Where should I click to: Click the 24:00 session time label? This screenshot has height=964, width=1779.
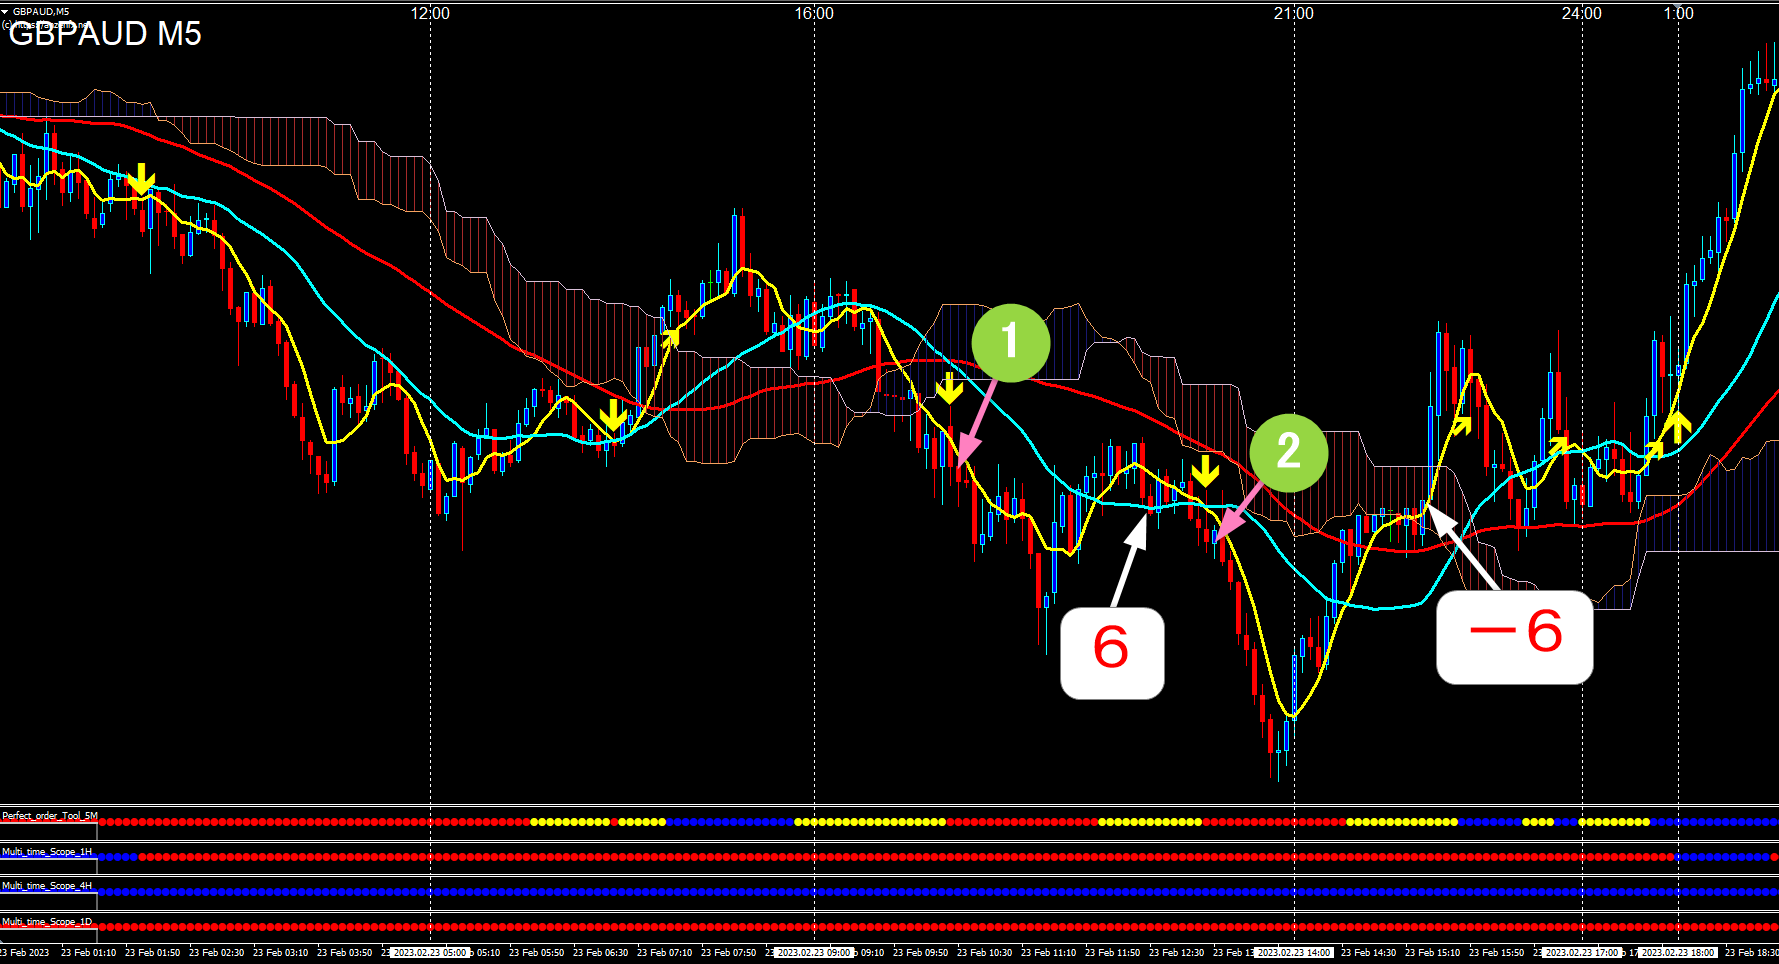(1582, 14)
